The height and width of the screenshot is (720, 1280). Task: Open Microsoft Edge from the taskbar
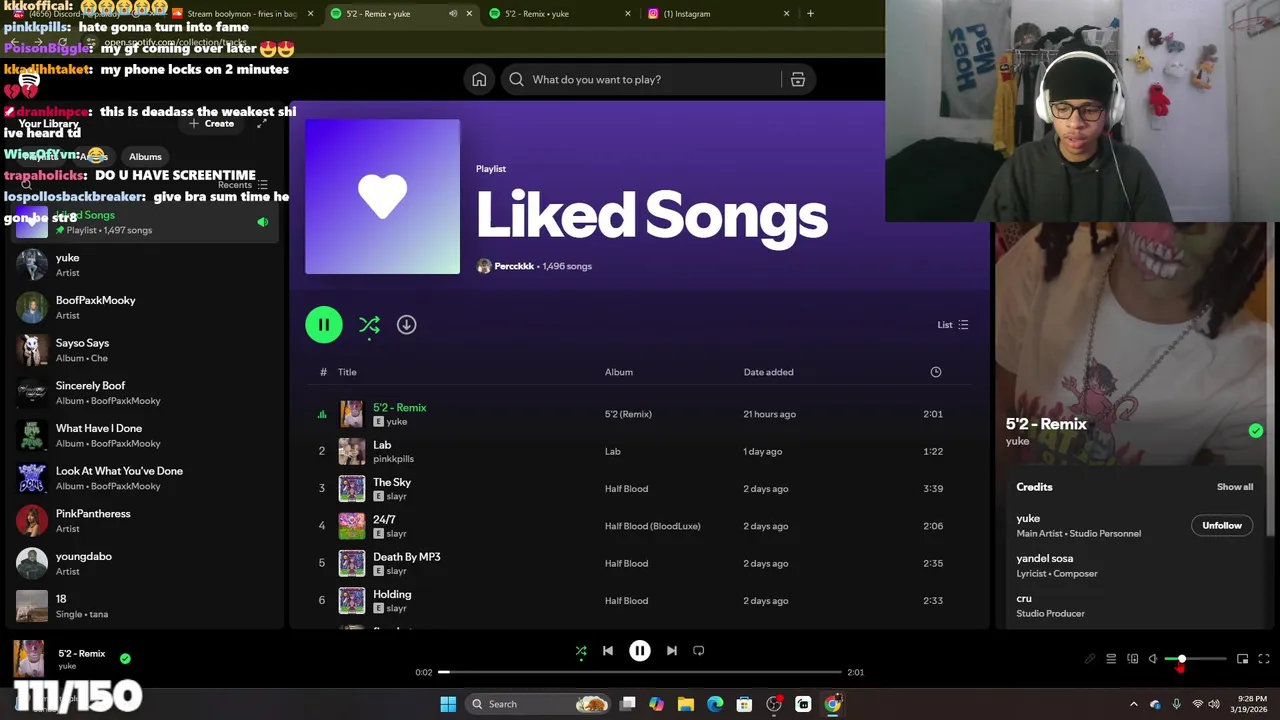(x=715, y=704)
